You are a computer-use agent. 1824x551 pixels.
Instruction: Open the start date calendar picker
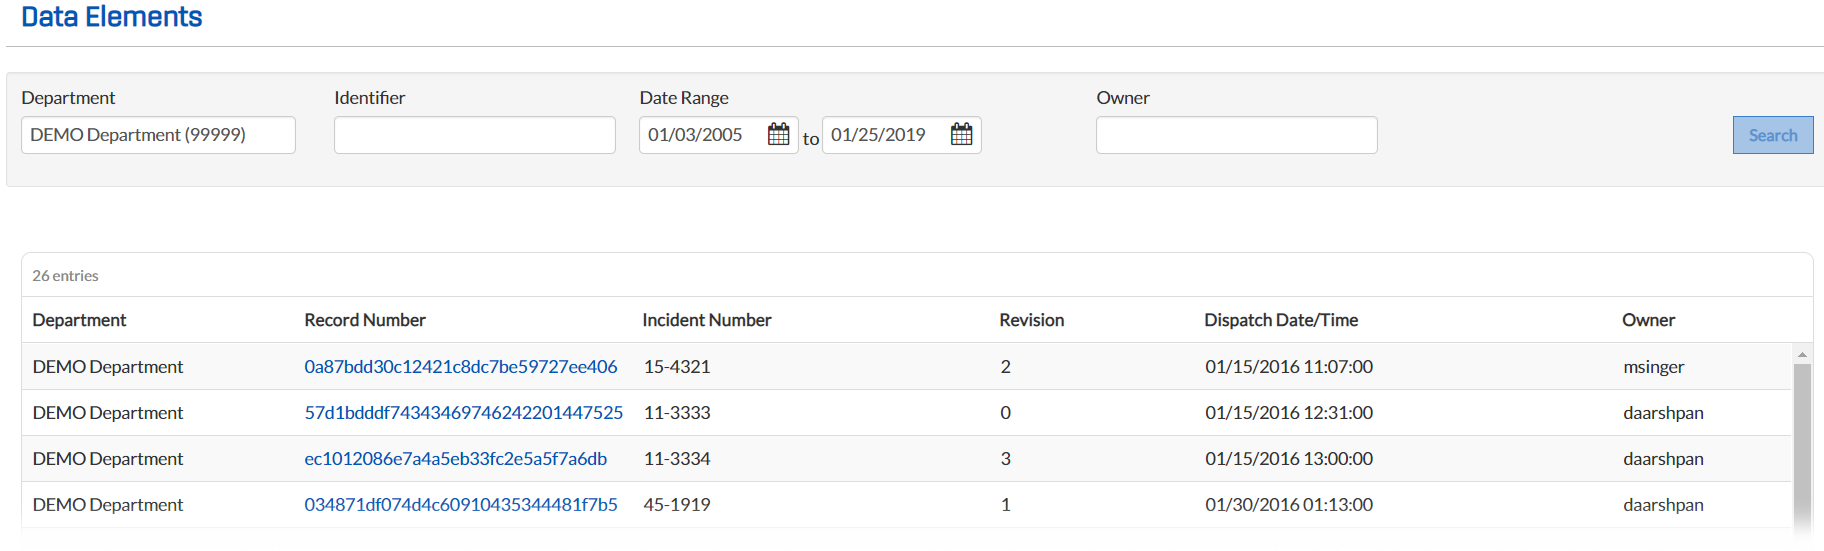[778, 134]
